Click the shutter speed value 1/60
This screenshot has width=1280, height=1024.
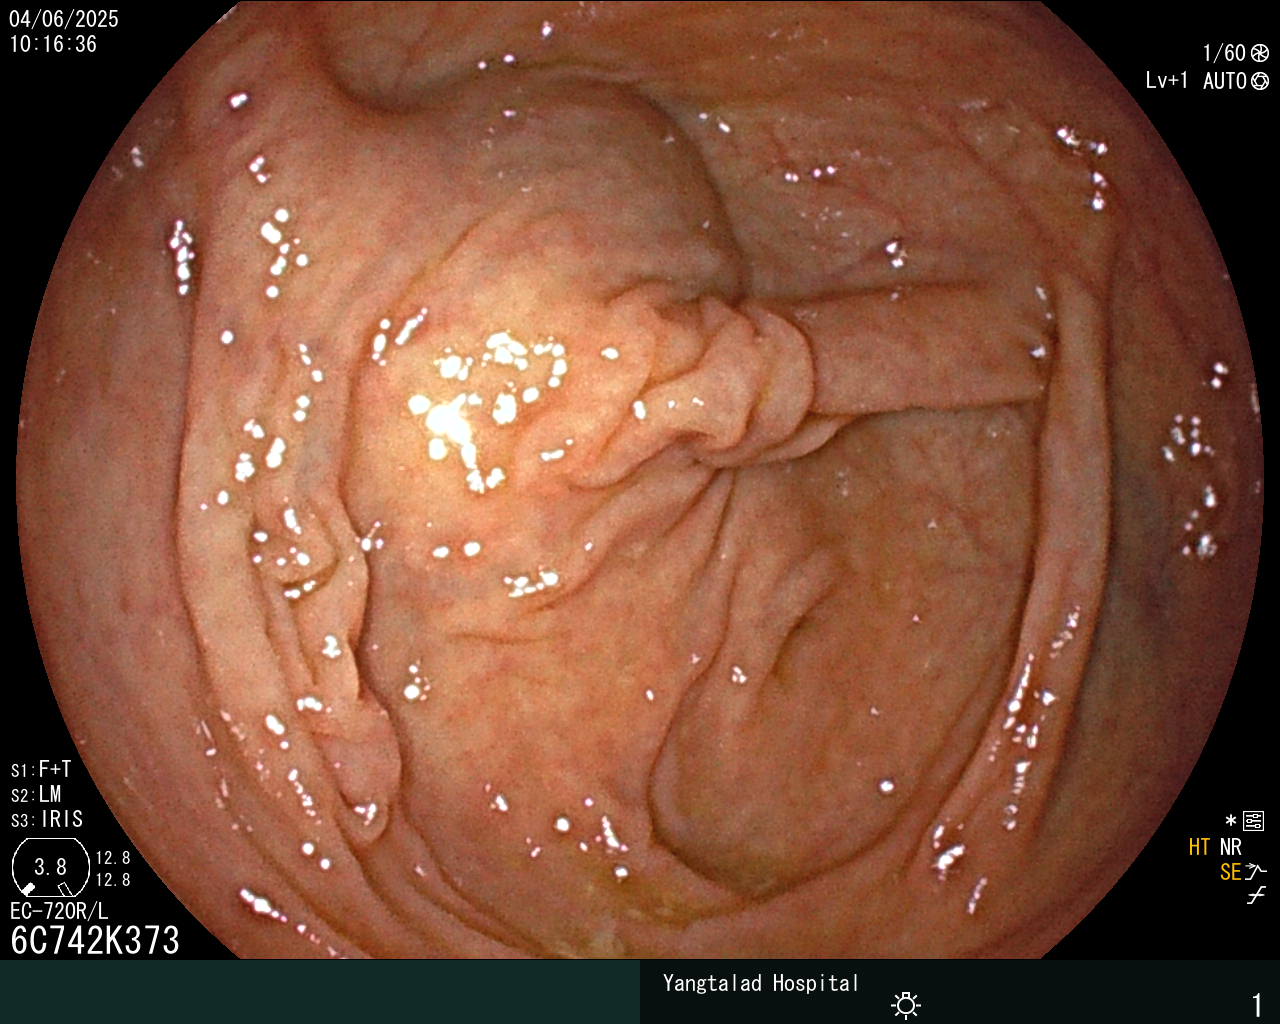1224,53
